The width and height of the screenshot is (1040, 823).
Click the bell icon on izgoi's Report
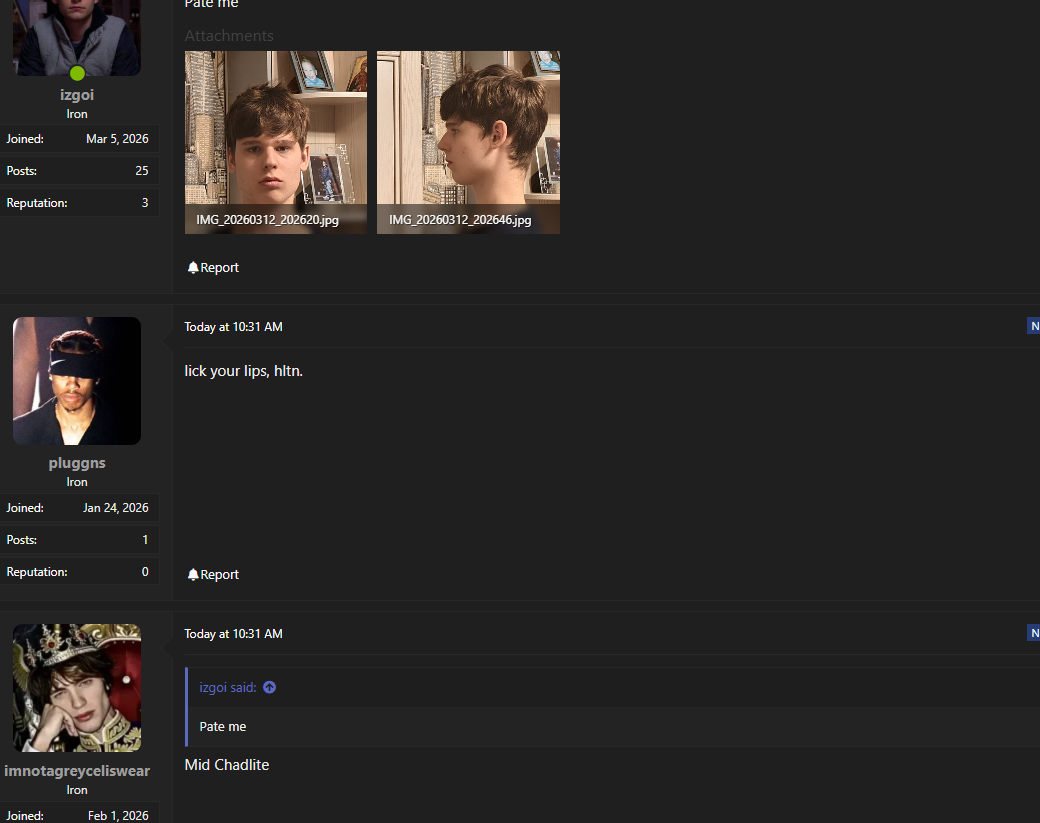pos(193,267)
